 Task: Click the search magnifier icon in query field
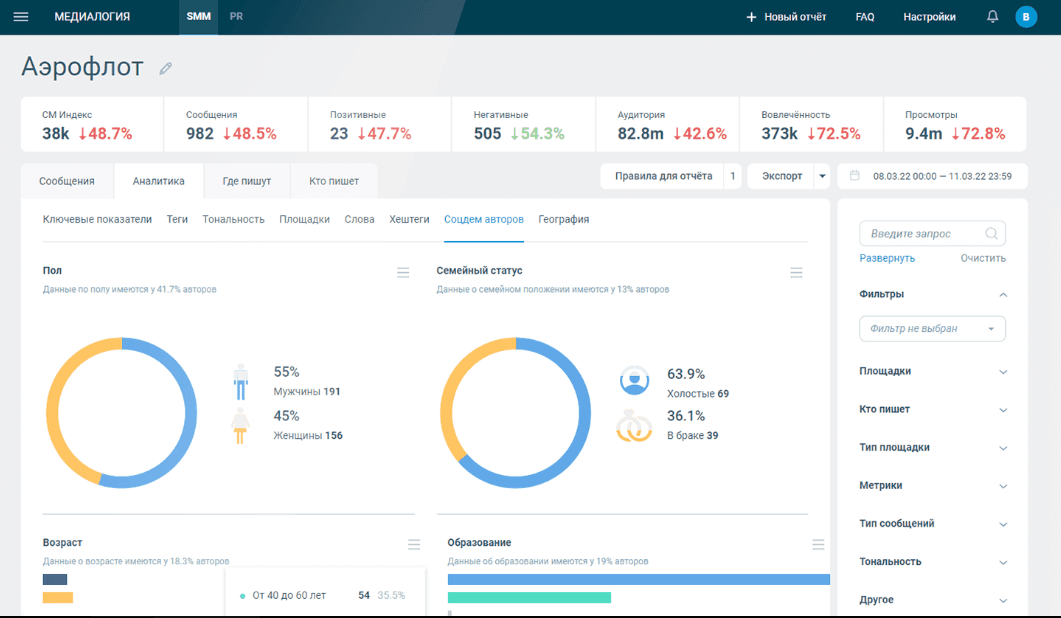[x=991, y=234]
